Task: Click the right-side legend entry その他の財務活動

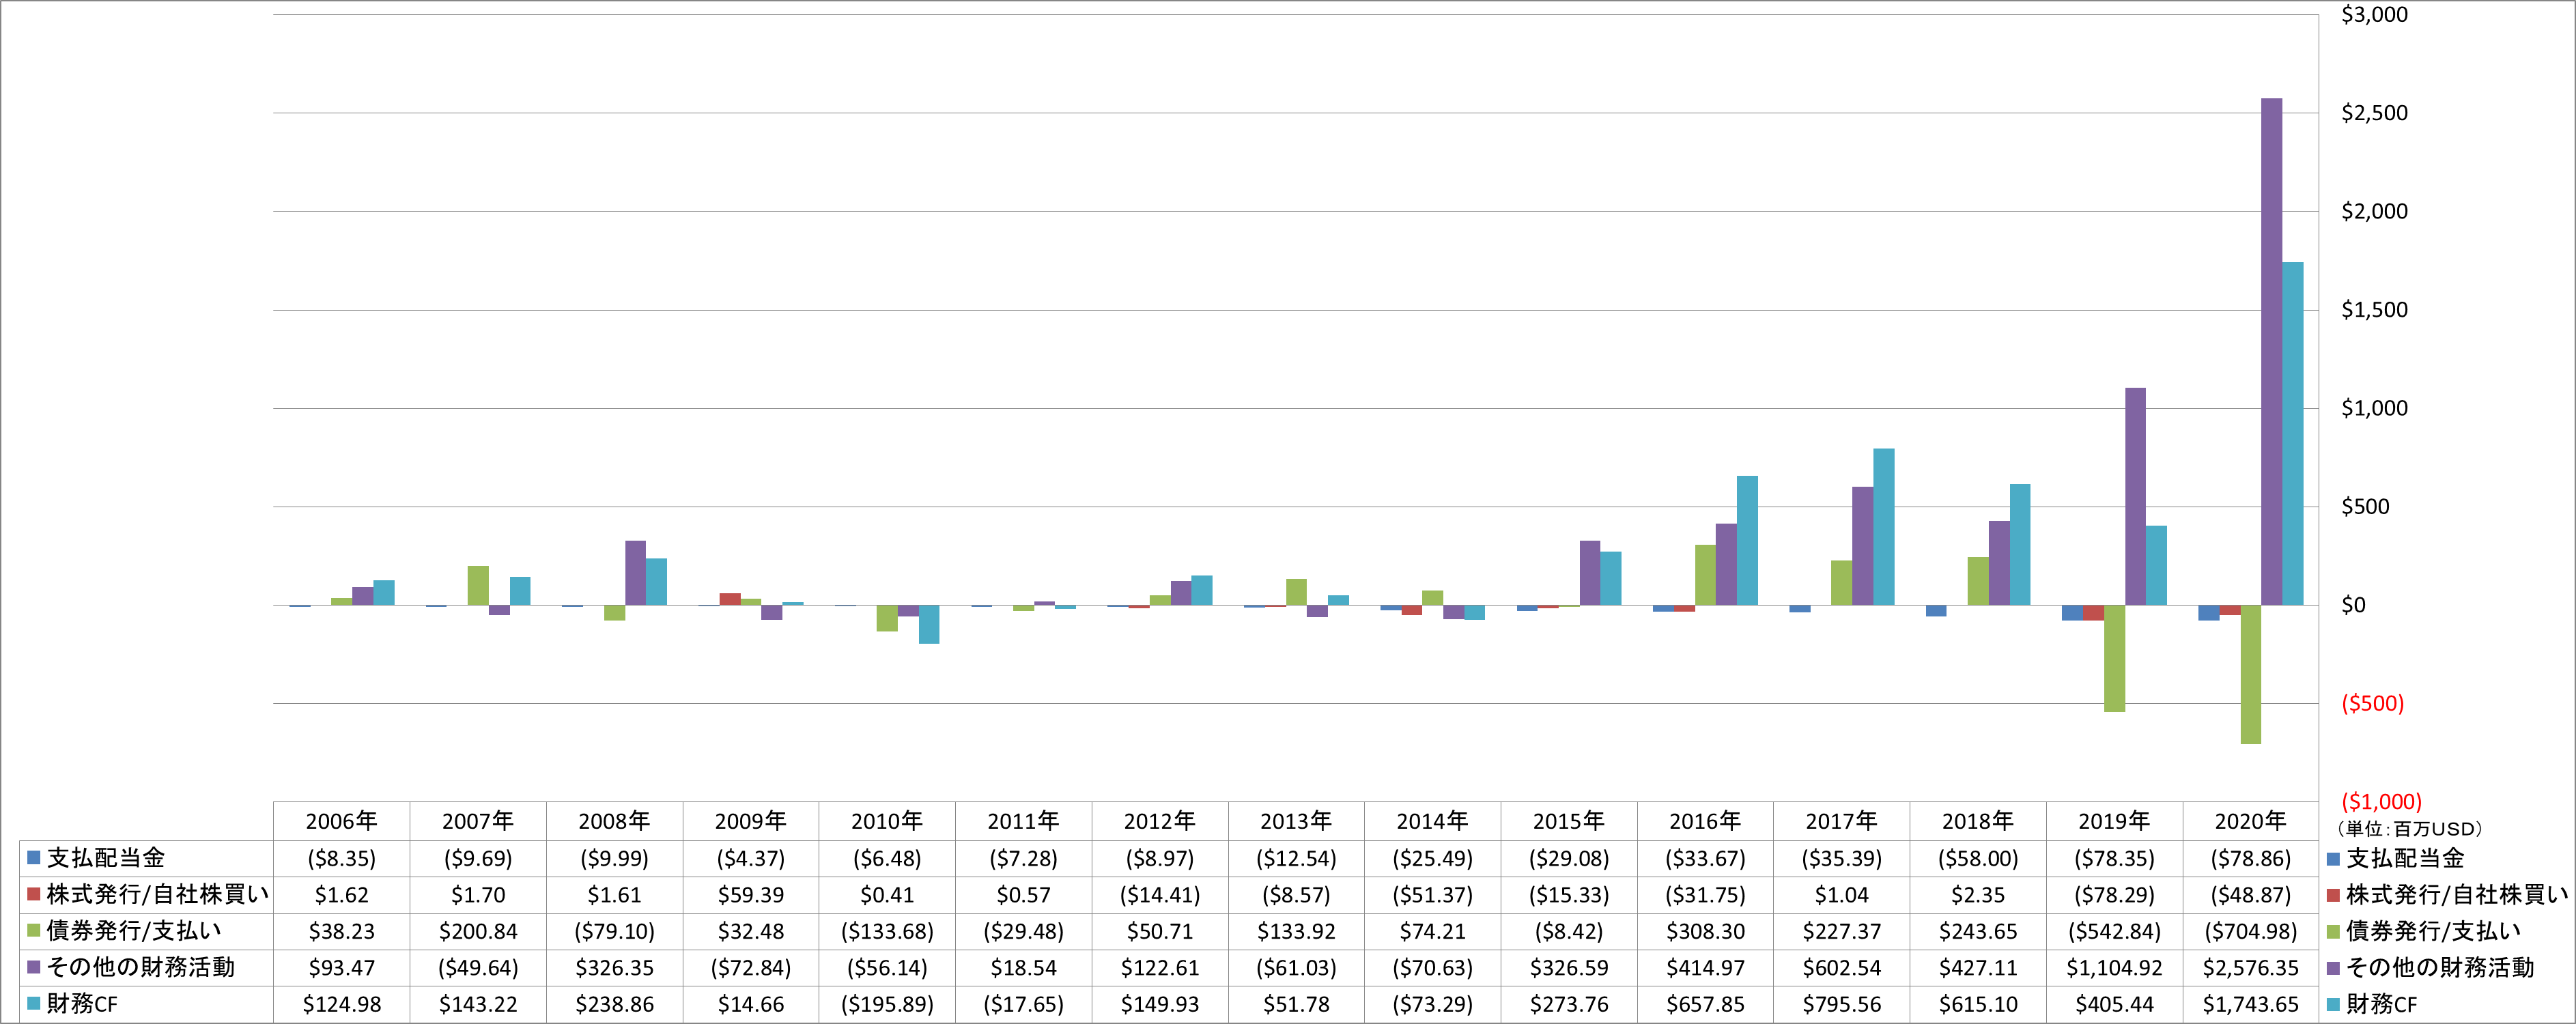Action: [x=2431, y=967]
